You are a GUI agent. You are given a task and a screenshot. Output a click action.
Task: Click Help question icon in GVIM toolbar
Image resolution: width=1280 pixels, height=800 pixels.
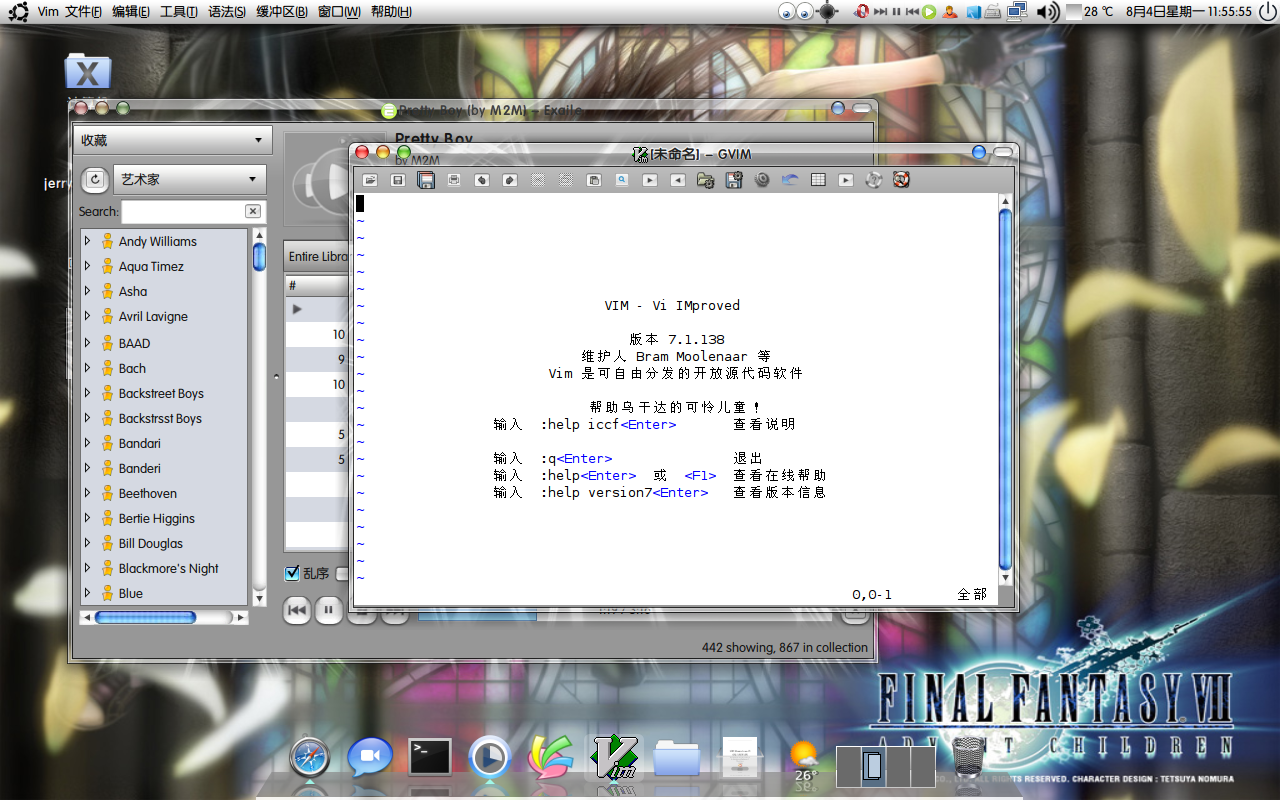click(874, 180)
